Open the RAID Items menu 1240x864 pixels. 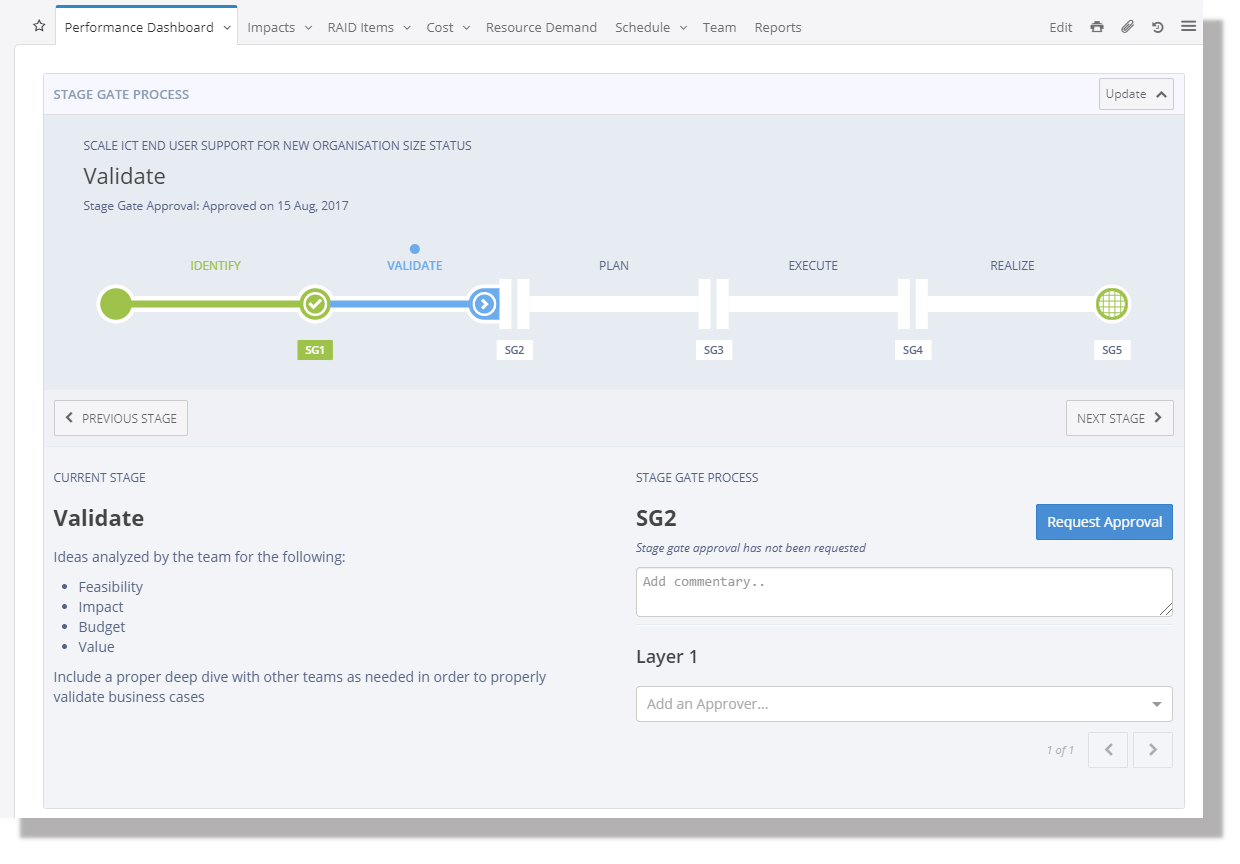point(369,27)
